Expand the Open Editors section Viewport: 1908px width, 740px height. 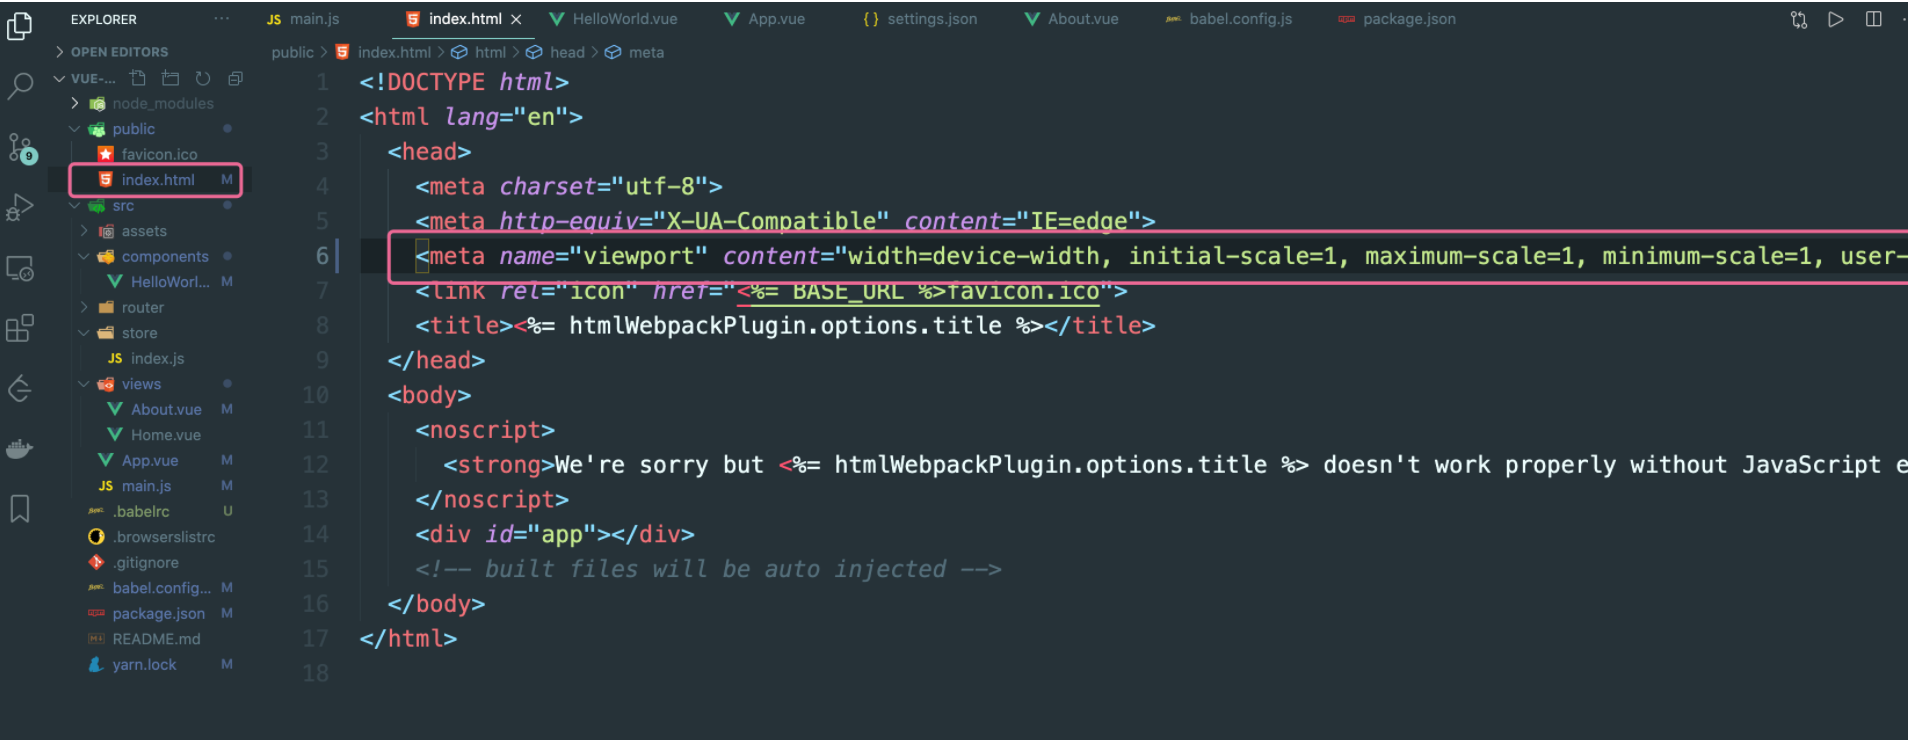[111, 52]
